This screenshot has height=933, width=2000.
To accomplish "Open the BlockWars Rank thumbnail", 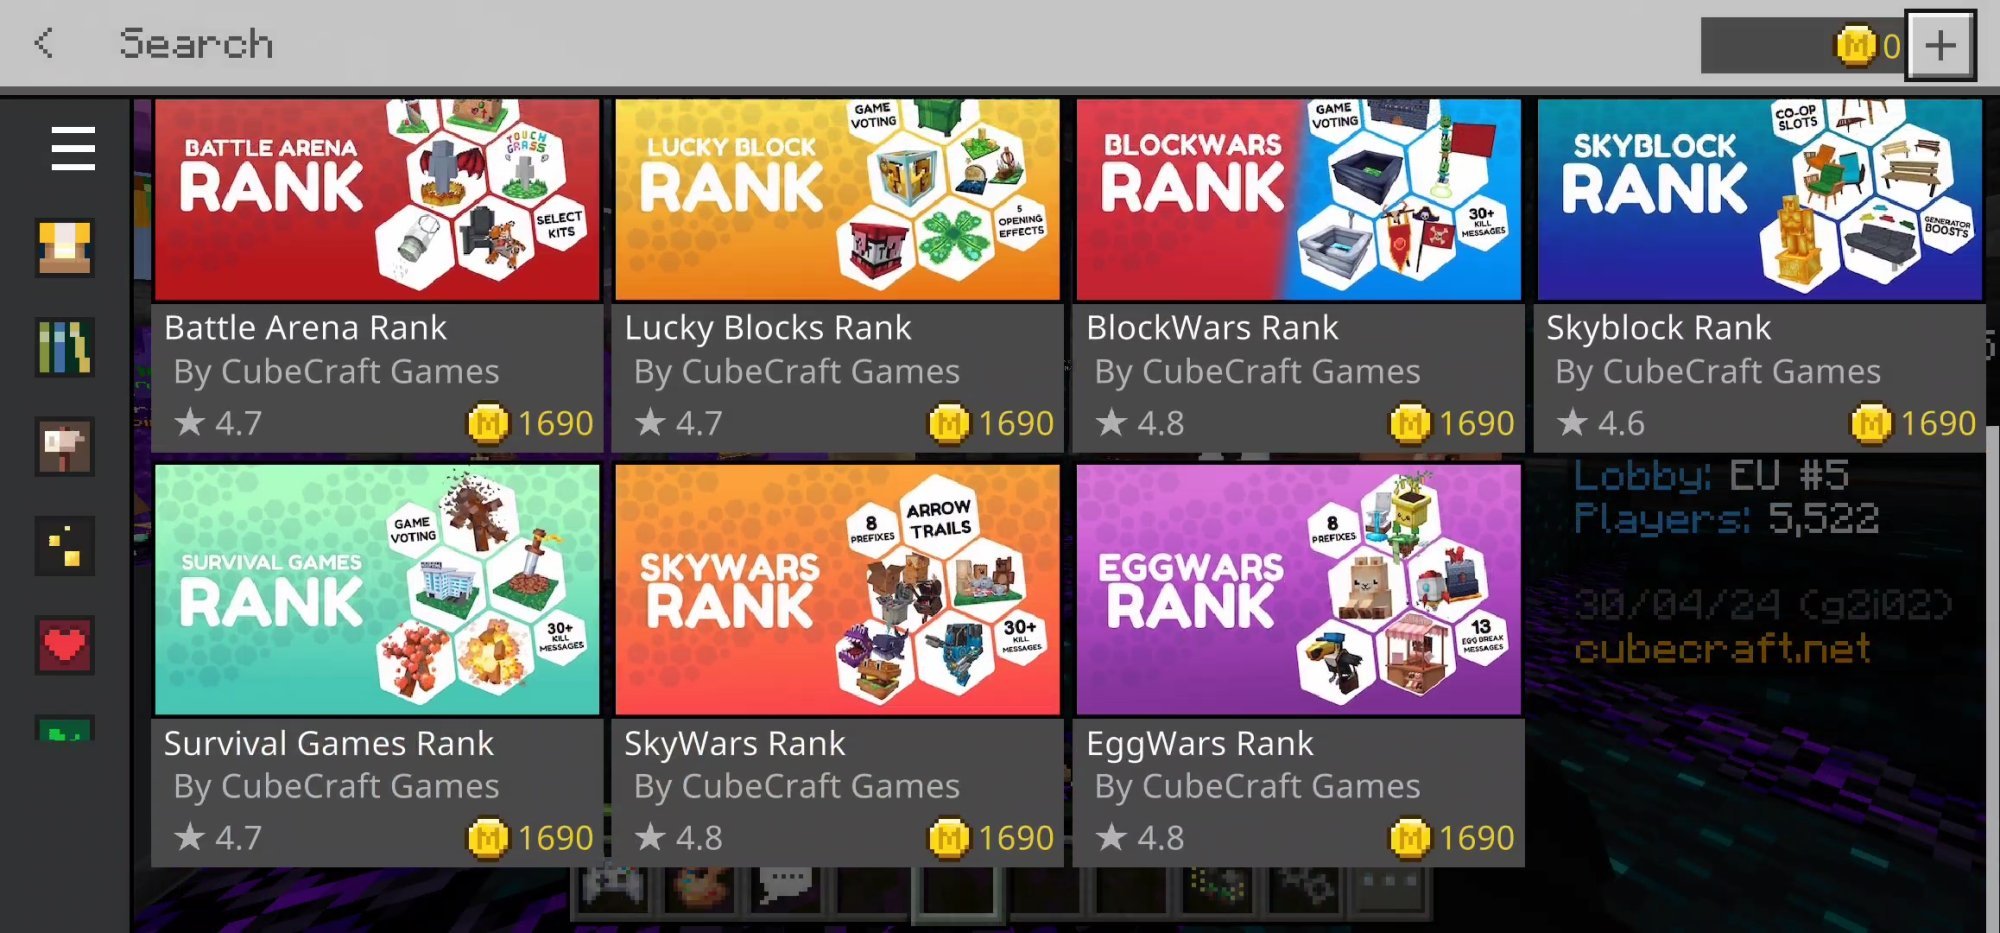I will 1299,199.
